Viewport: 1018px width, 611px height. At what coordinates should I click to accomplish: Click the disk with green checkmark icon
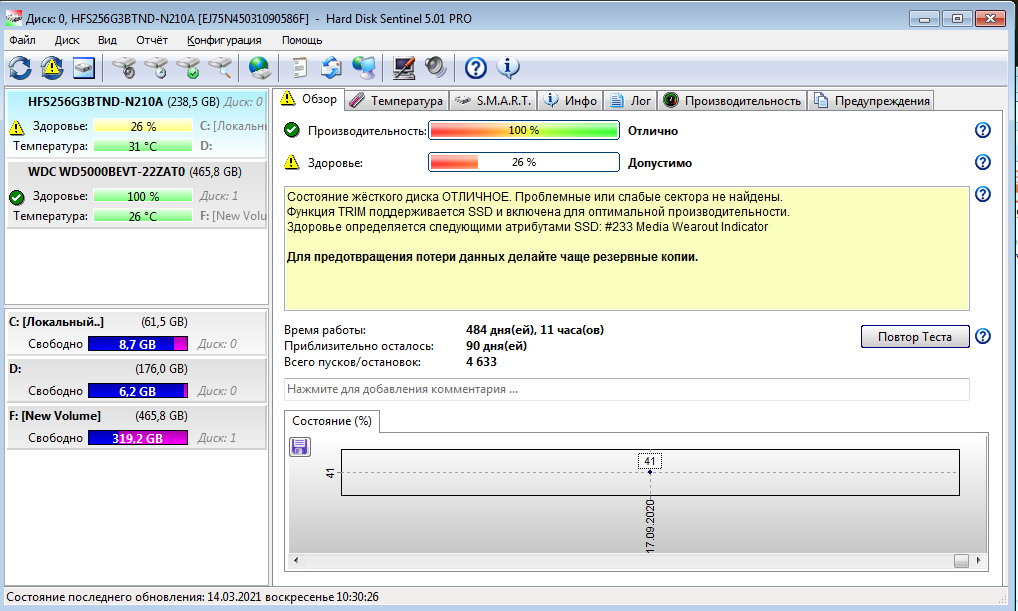(x=189, y=68)
